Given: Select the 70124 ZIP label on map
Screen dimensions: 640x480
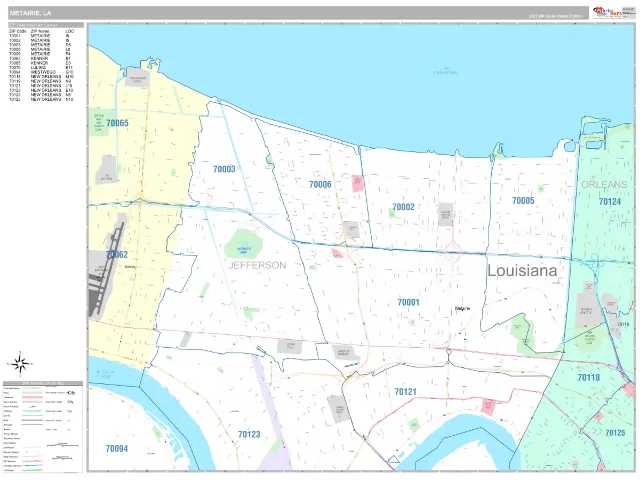Looking at the screenshot, I should click(610, 201).
